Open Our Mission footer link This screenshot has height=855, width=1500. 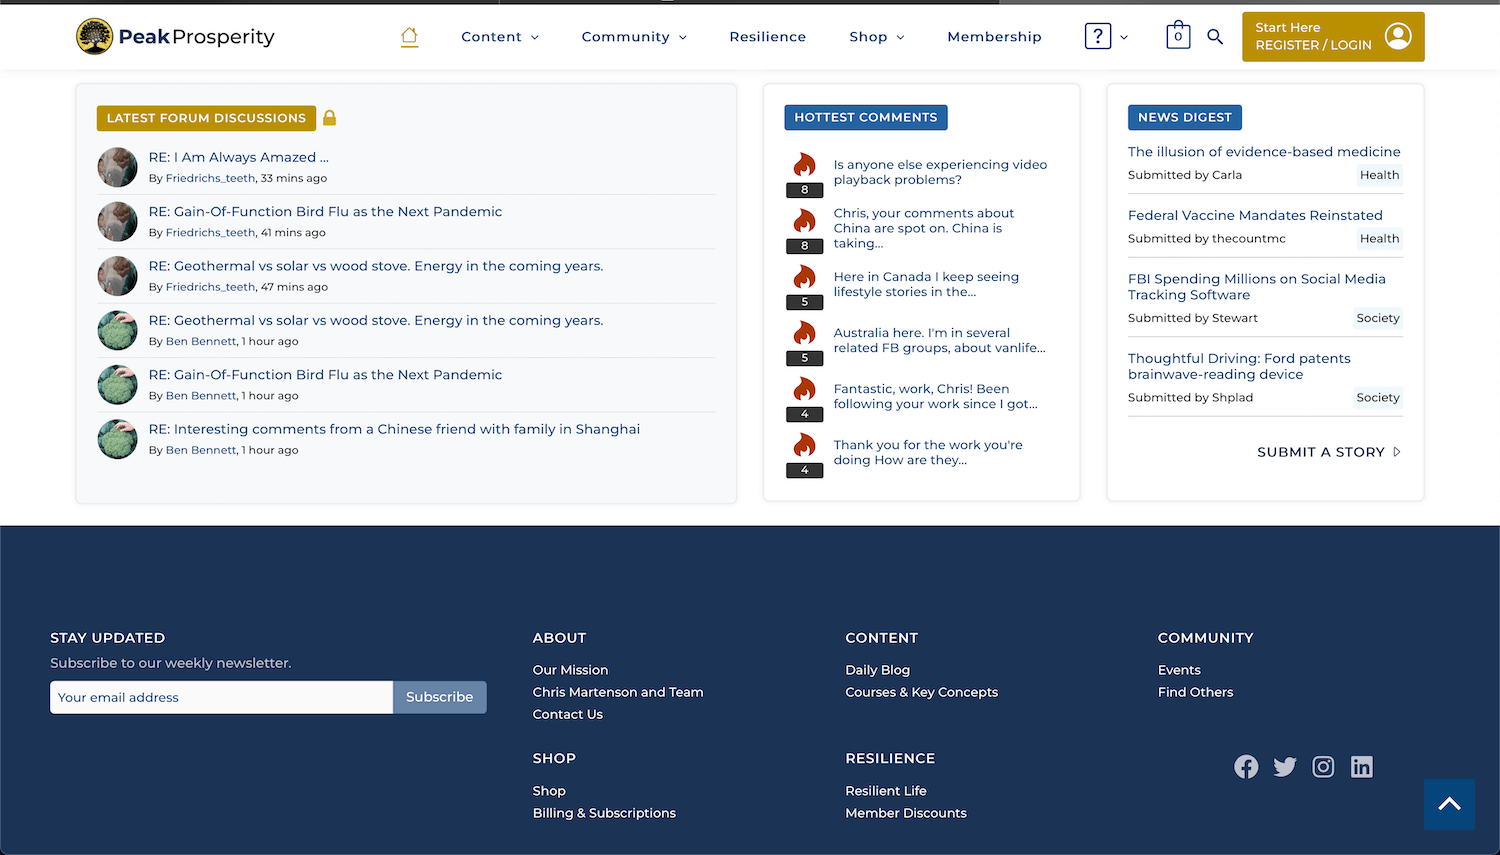pos(570,670)
